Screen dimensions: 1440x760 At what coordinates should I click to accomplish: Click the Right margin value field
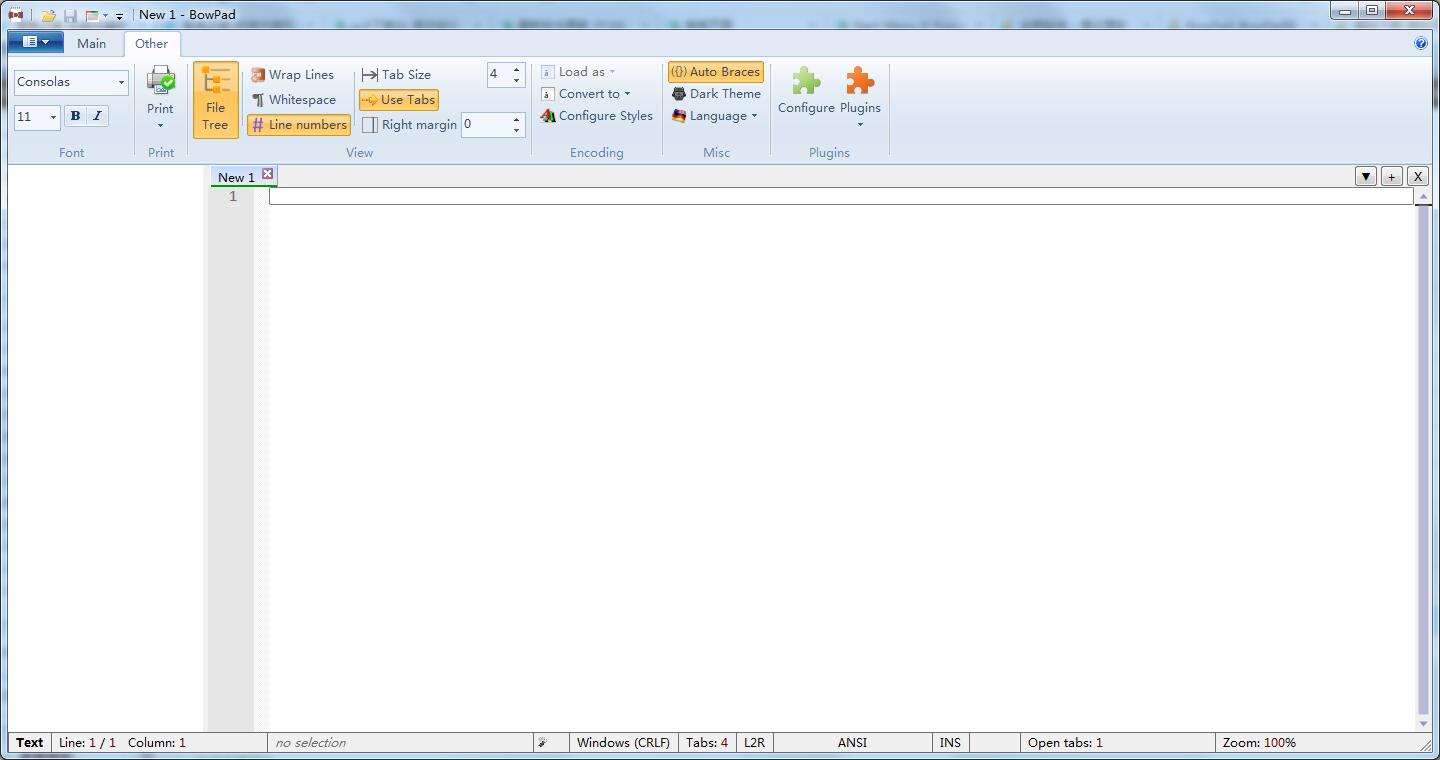pyautogui.click(x=485, y=125)
